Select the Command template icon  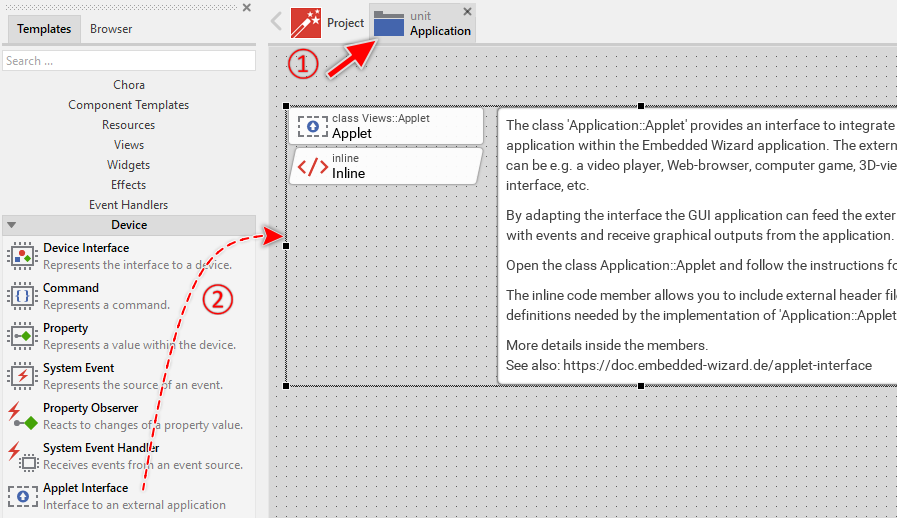tap(22, 296)
